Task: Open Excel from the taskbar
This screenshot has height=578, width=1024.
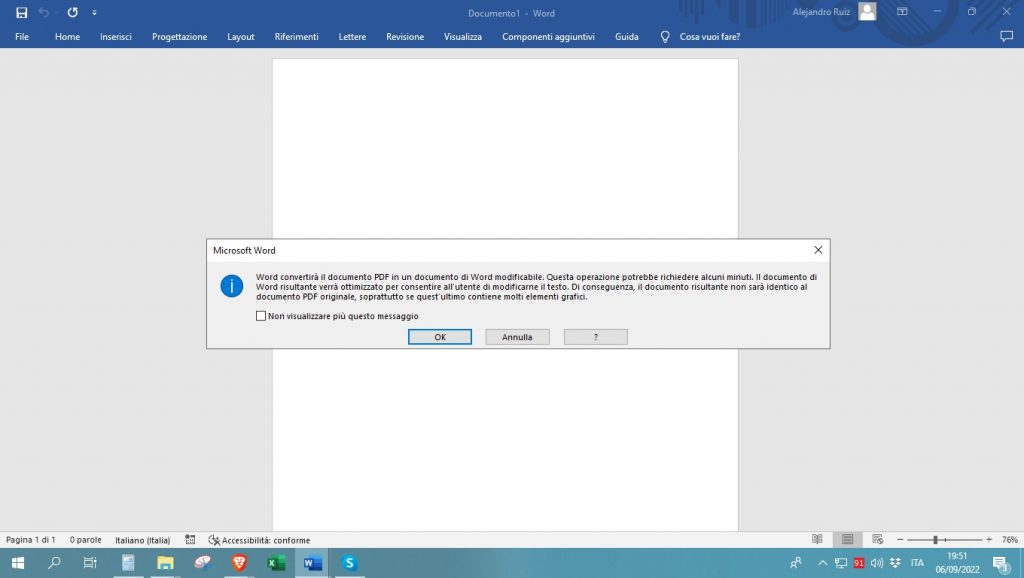Action: coord(275,563)
